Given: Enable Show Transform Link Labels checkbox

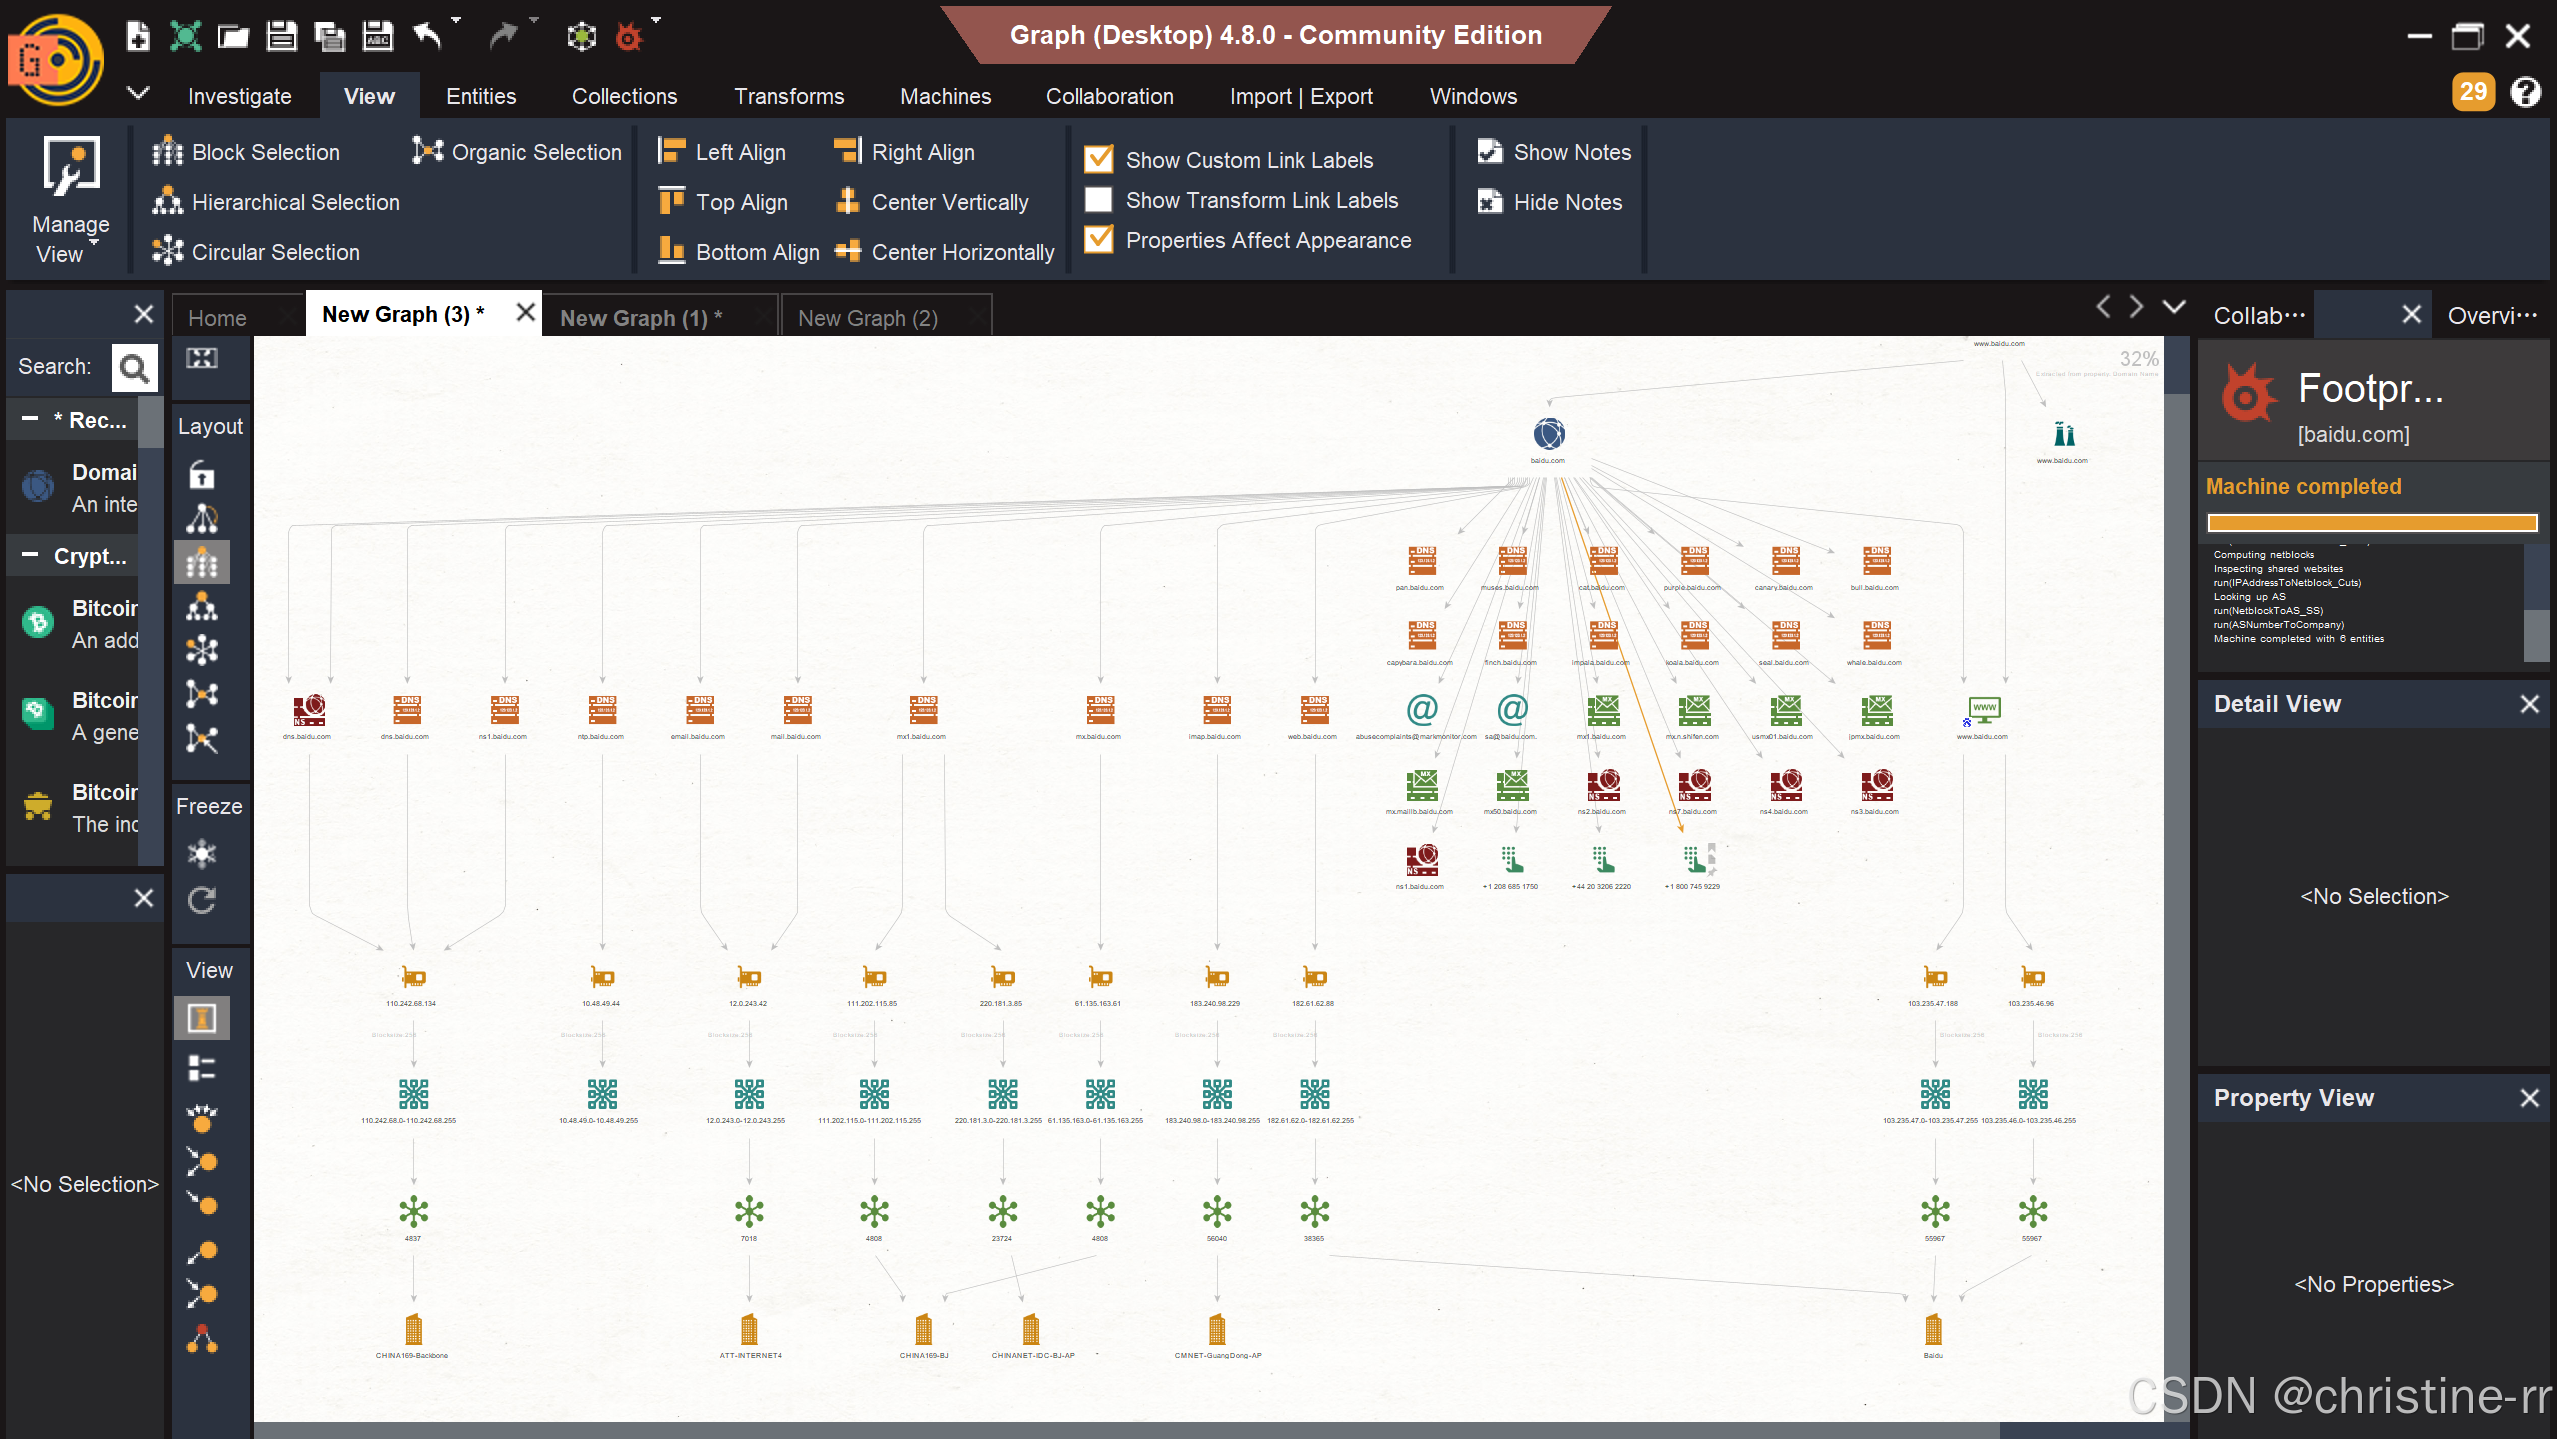Looking at the screenshot, I should (1099, 200).
